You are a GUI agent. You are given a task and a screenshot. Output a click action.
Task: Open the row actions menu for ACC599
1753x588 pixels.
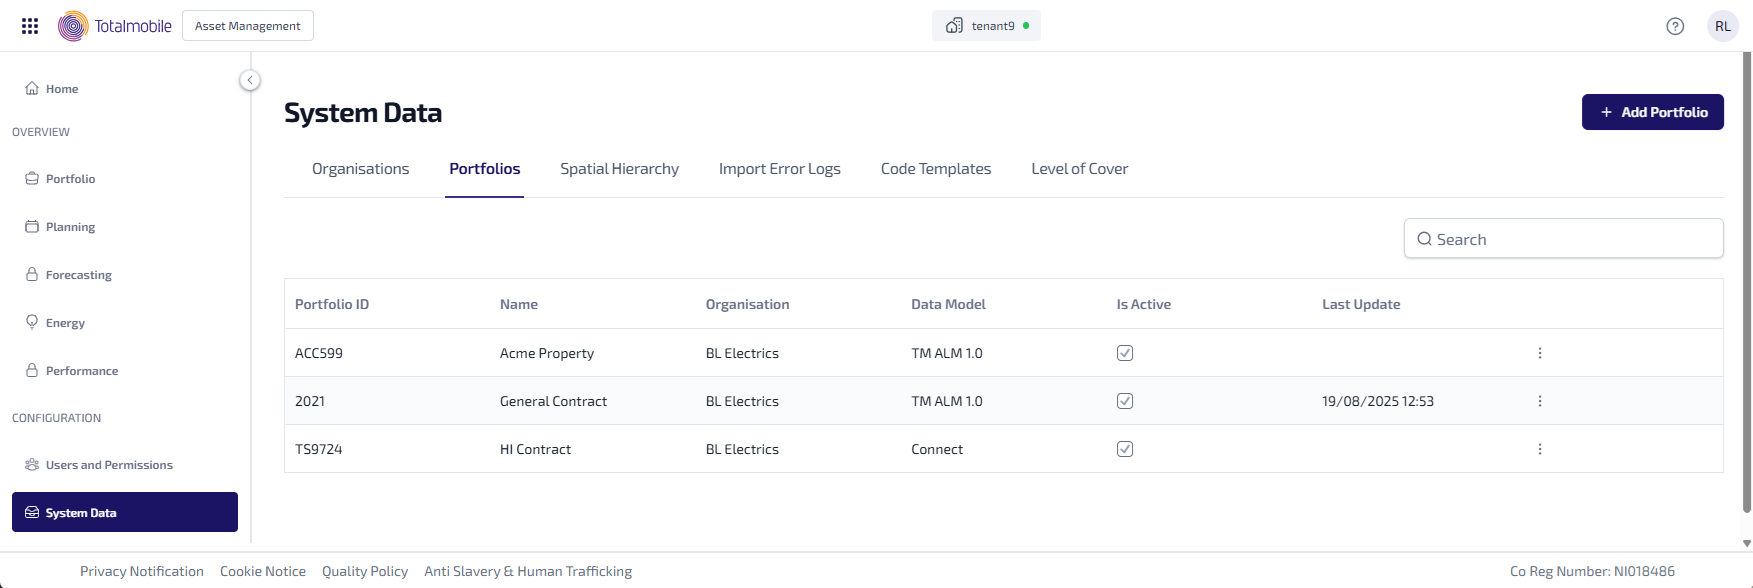tap(1539, 353)
